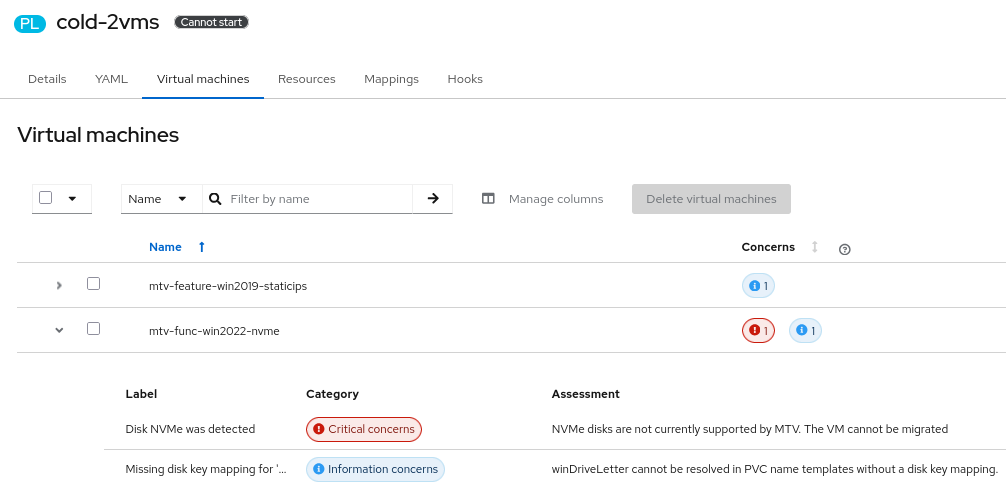The height and width of the screenshot is (486, 1006).
Task: Check the mtv-func-win2022-nvme row checkbox
Action: 94,329
